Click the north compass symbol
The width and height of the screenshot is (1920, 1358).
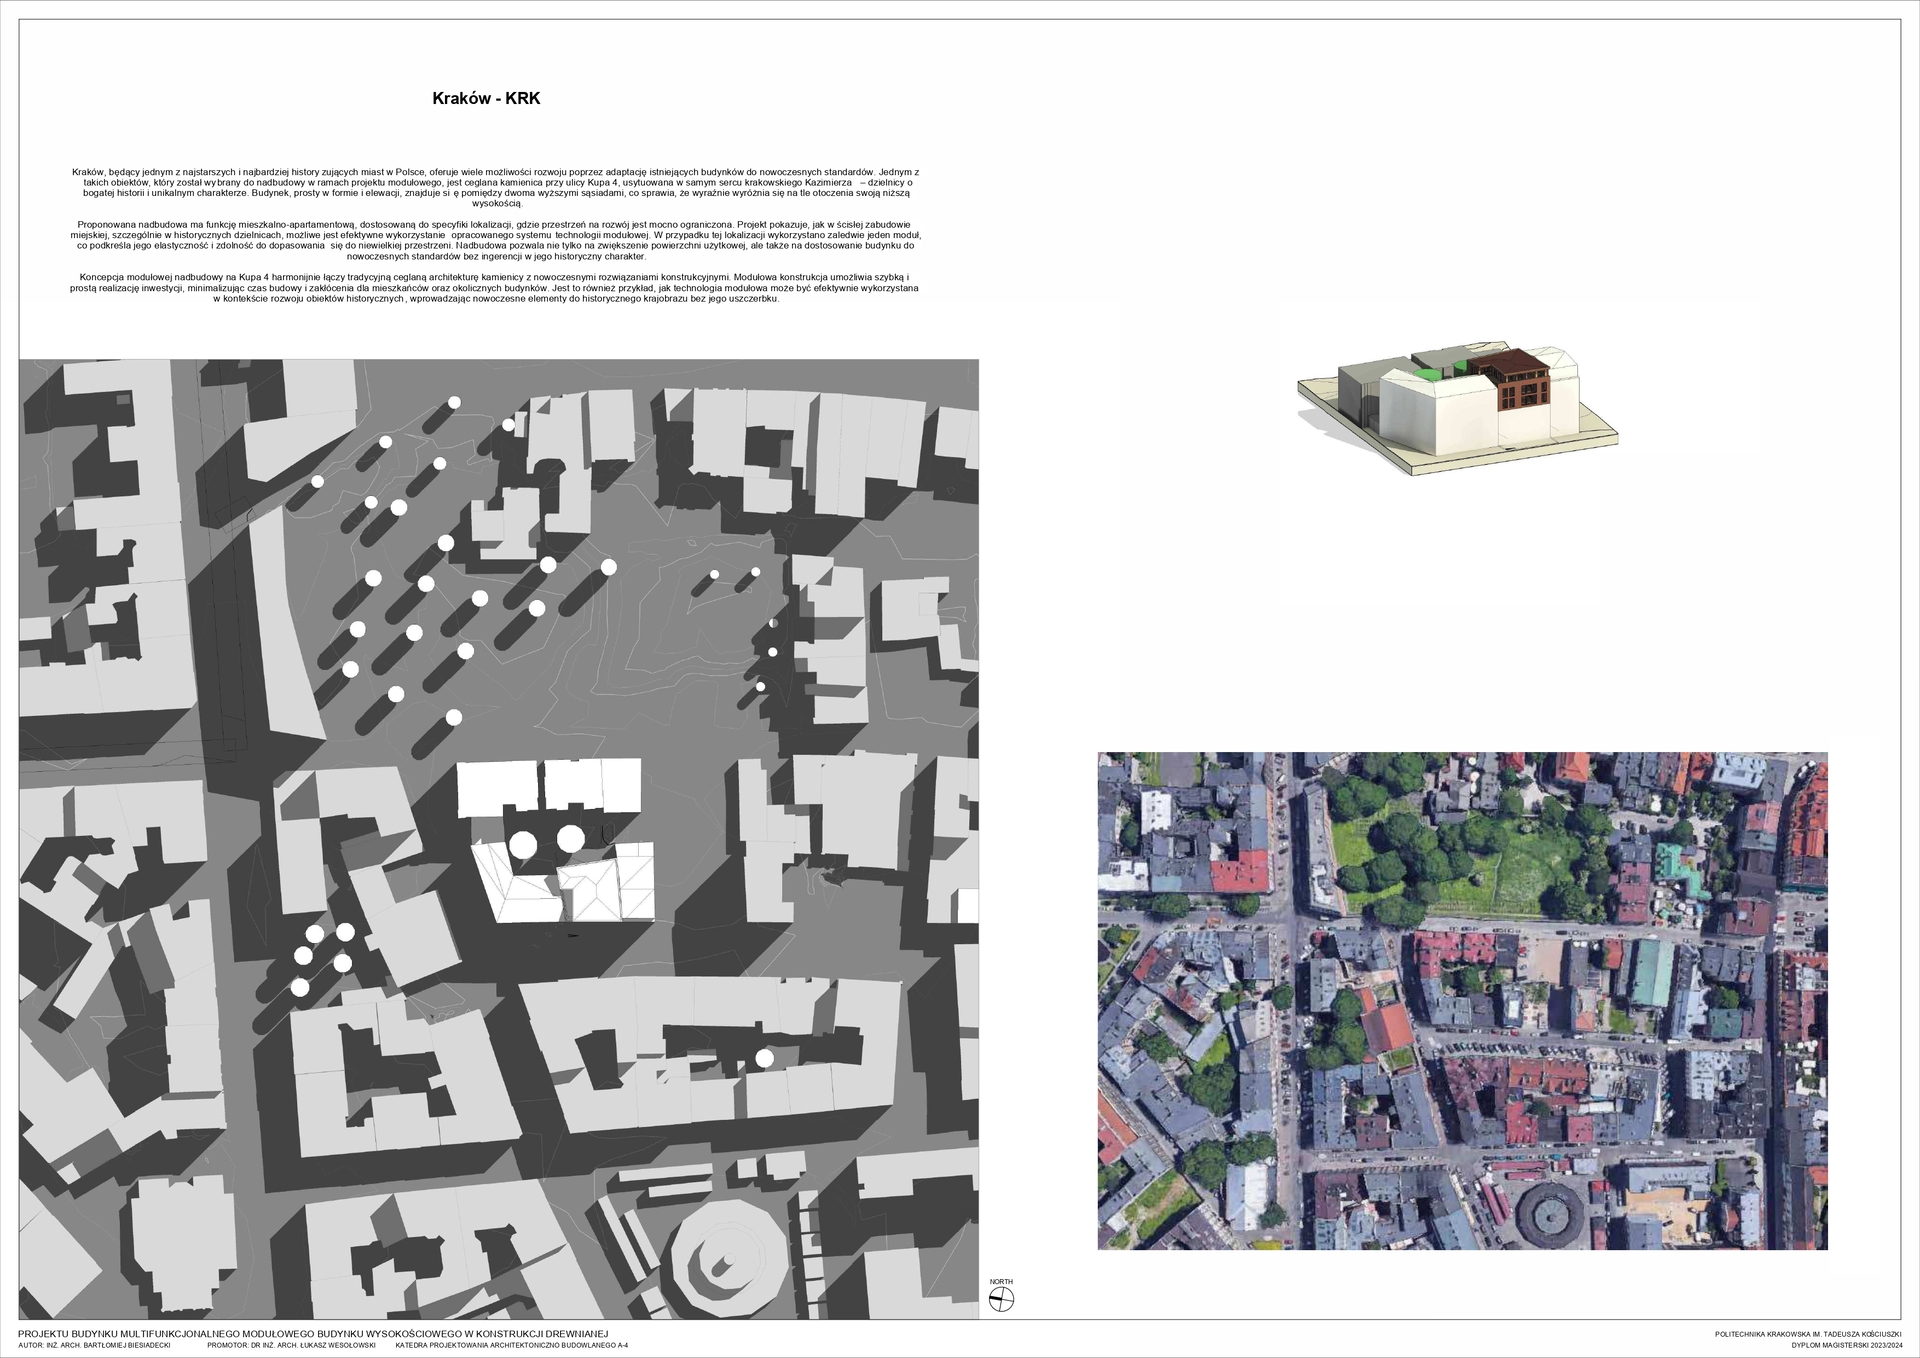tap(1001, 1299)
